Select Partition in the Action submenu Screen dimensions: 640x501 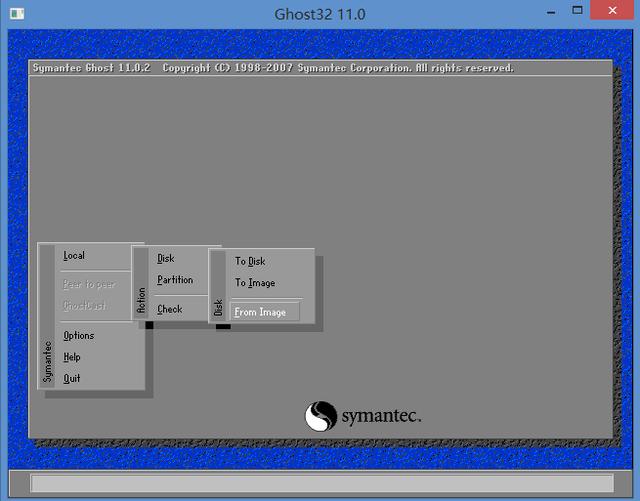pyautogui.click(x=175, y=280)
